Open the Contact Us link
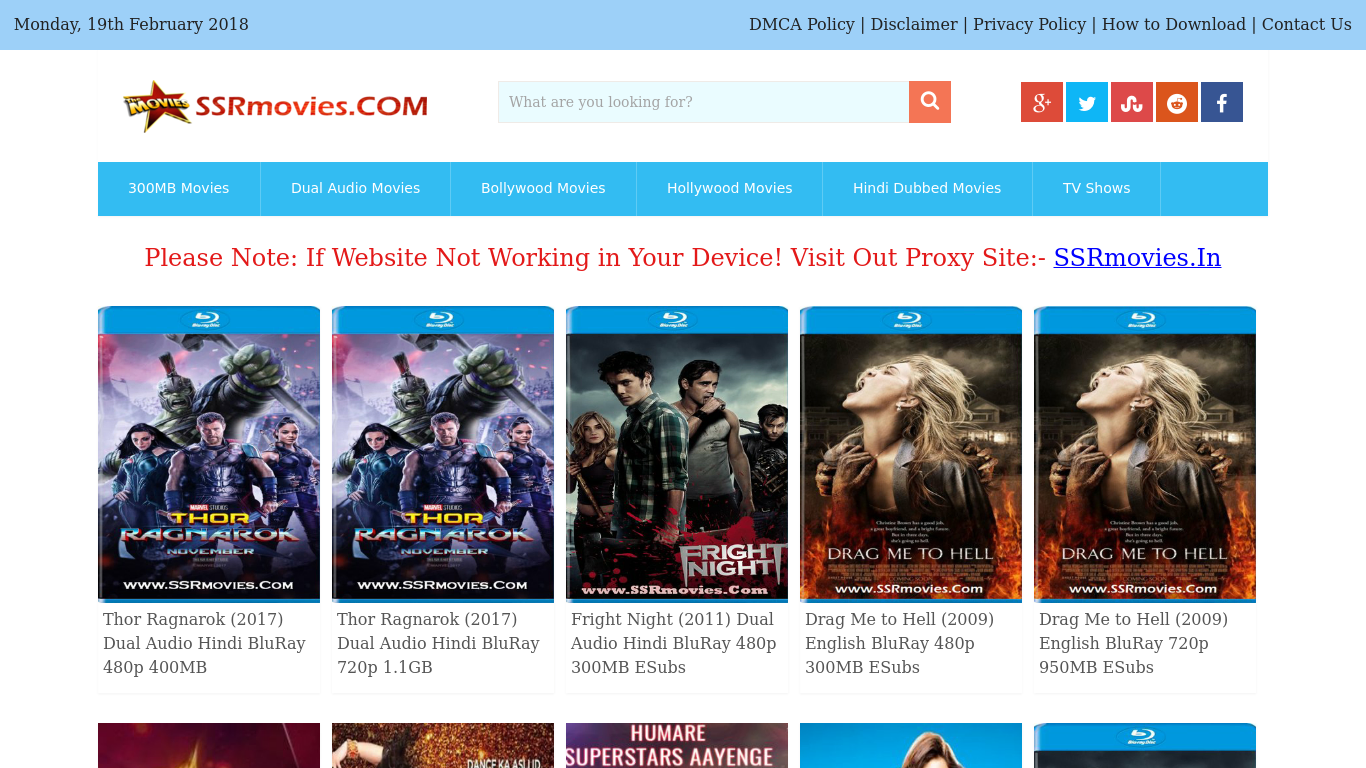1366x768 pixels. pos(1307,24)
